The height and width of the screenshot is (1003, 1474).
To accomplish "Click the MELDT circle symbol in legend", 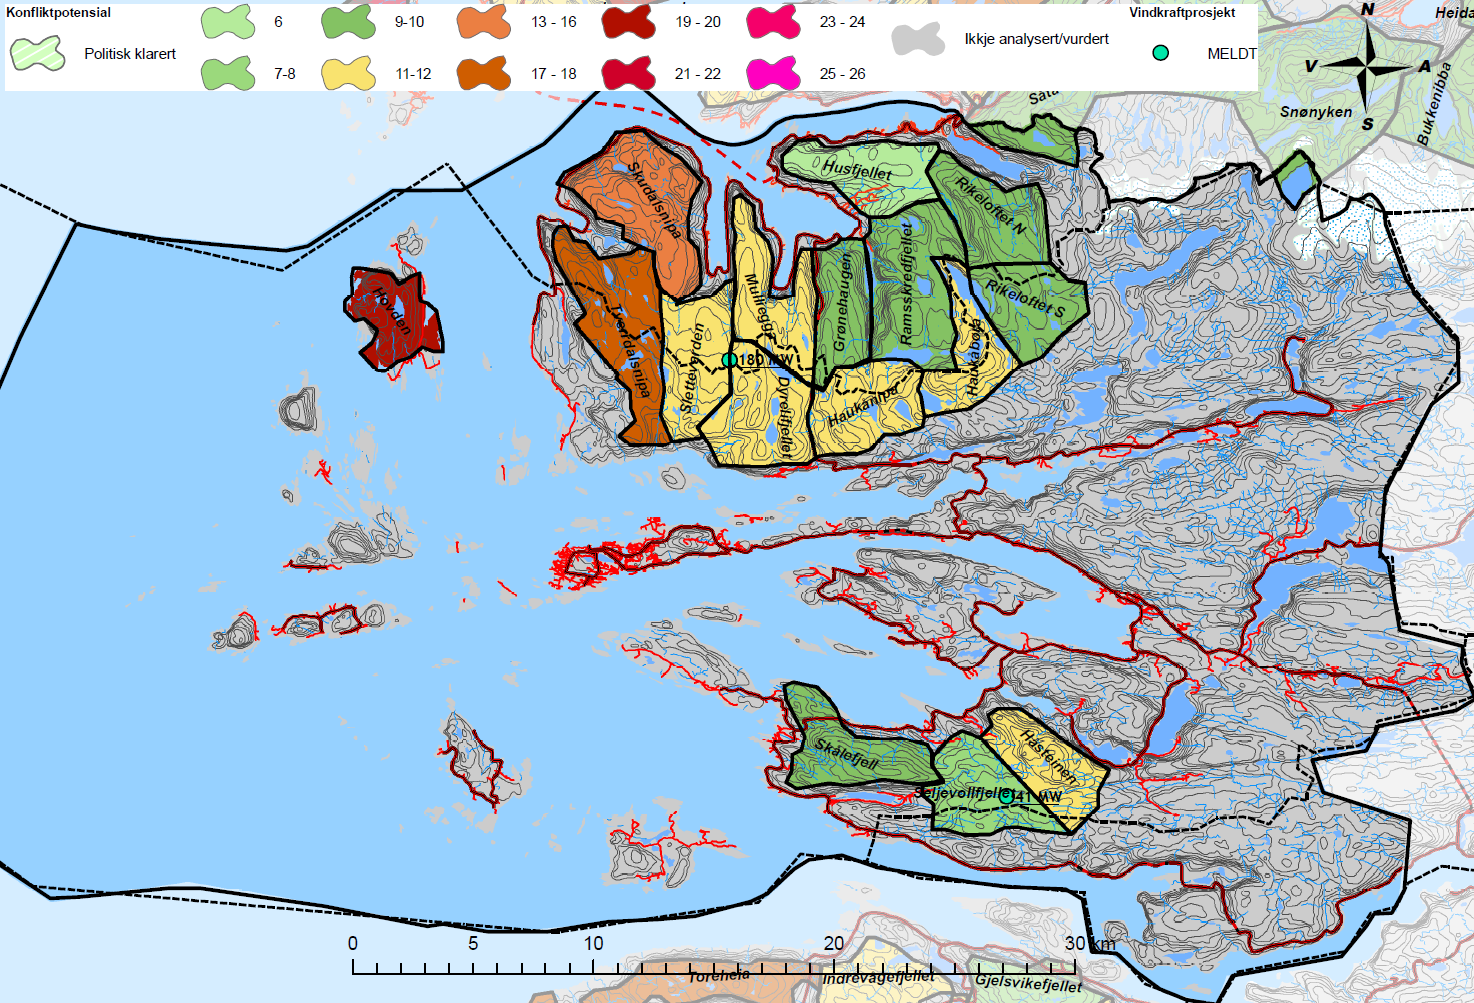I will (x=1160, y=53).
